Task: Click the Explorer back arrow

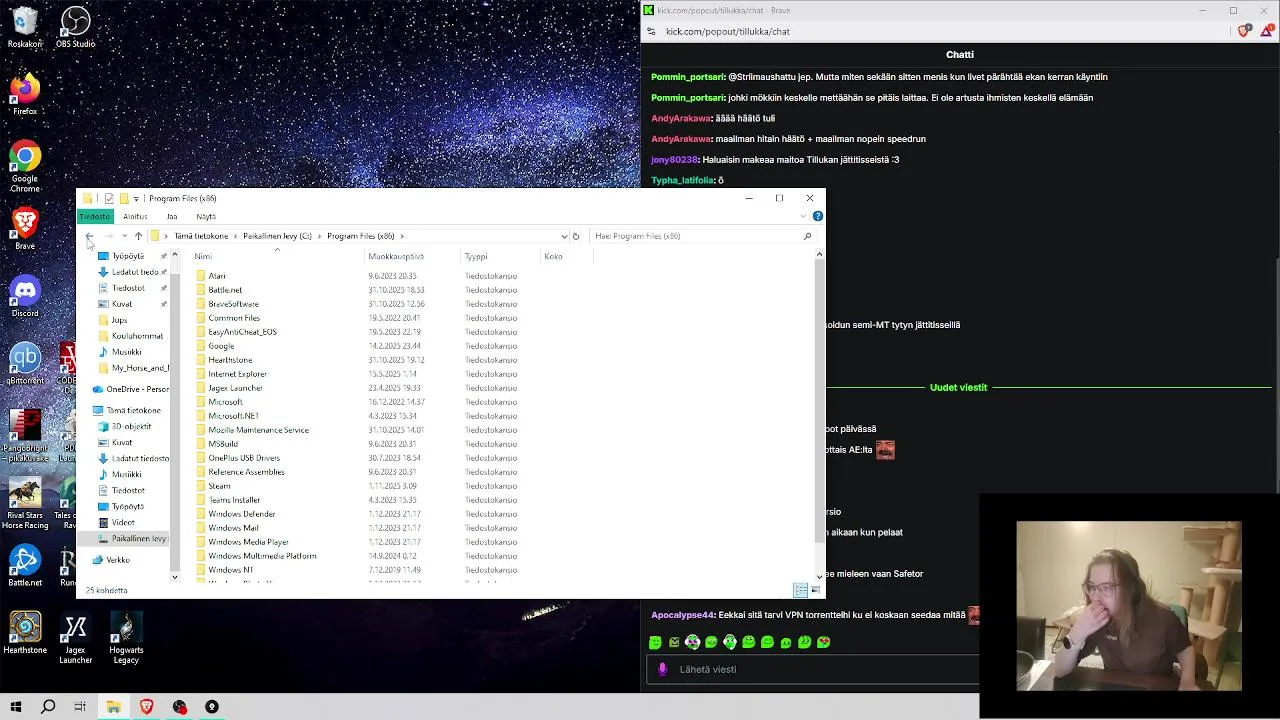Action: [90, 236]
